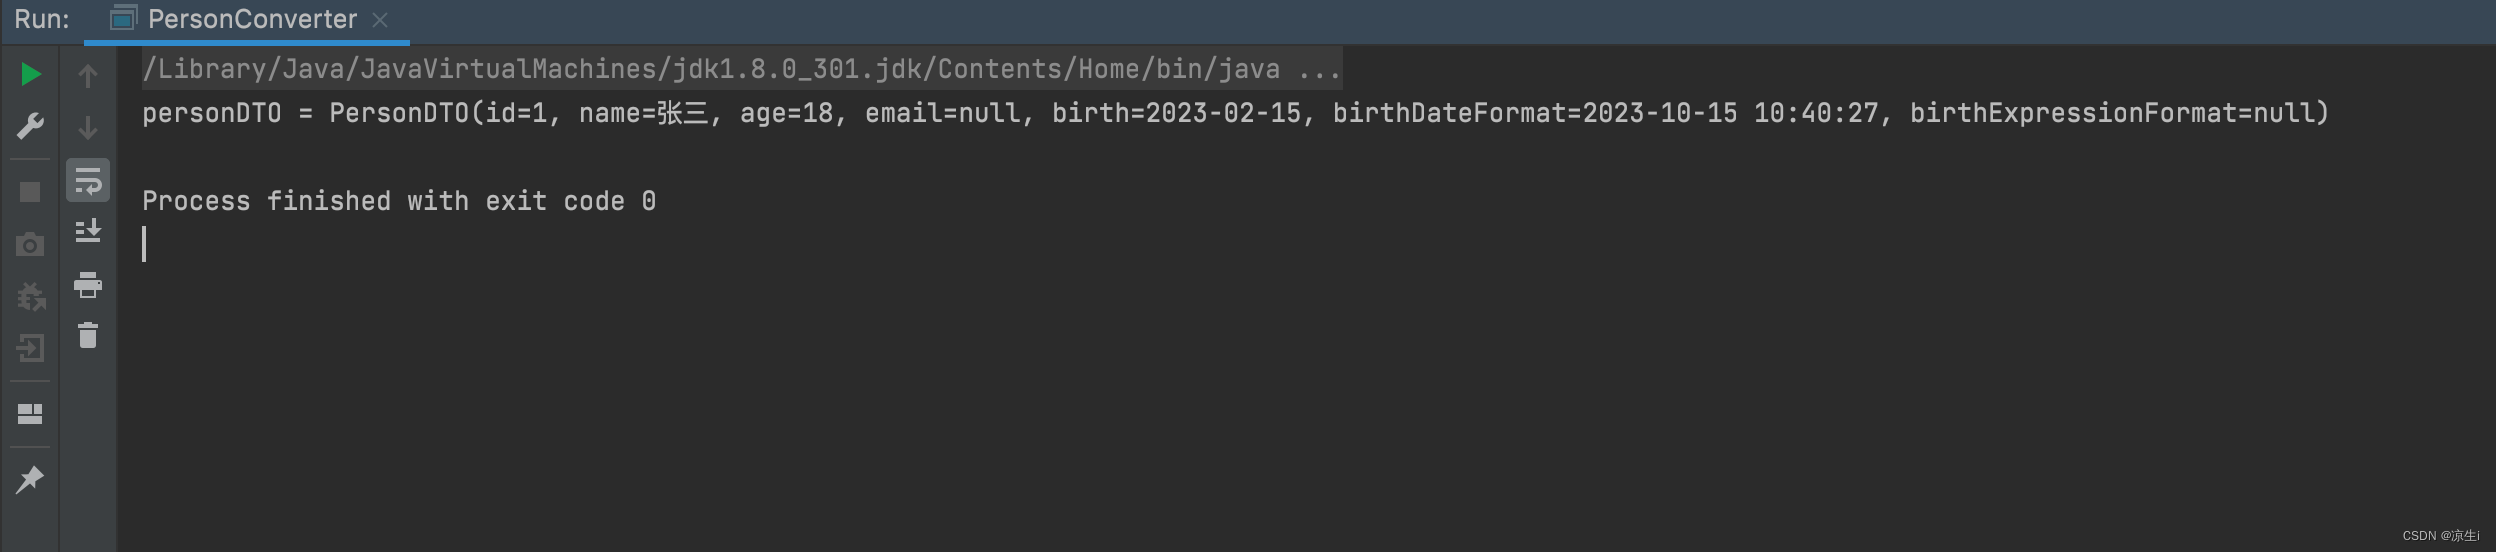Viewport: 2496px width, 552px height.
Task: Toggle soft-wrap for console output
Action: [x=88, y=181]
